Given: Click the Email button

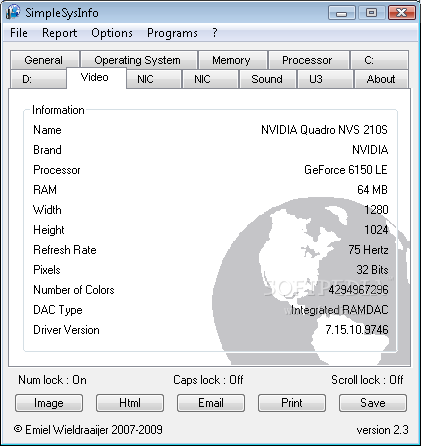Looking at the screenshot, I should click(211, 403).
